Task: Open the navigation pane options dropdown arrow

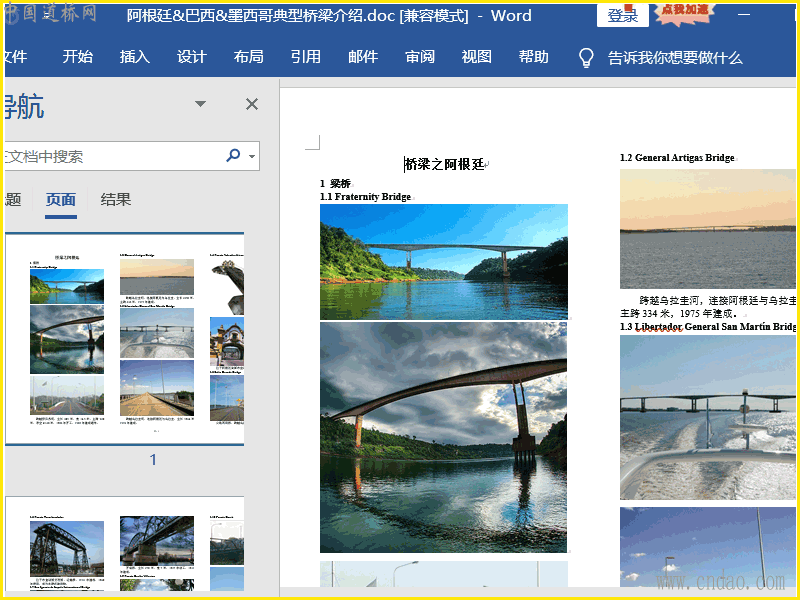Action: pos(201,104)
